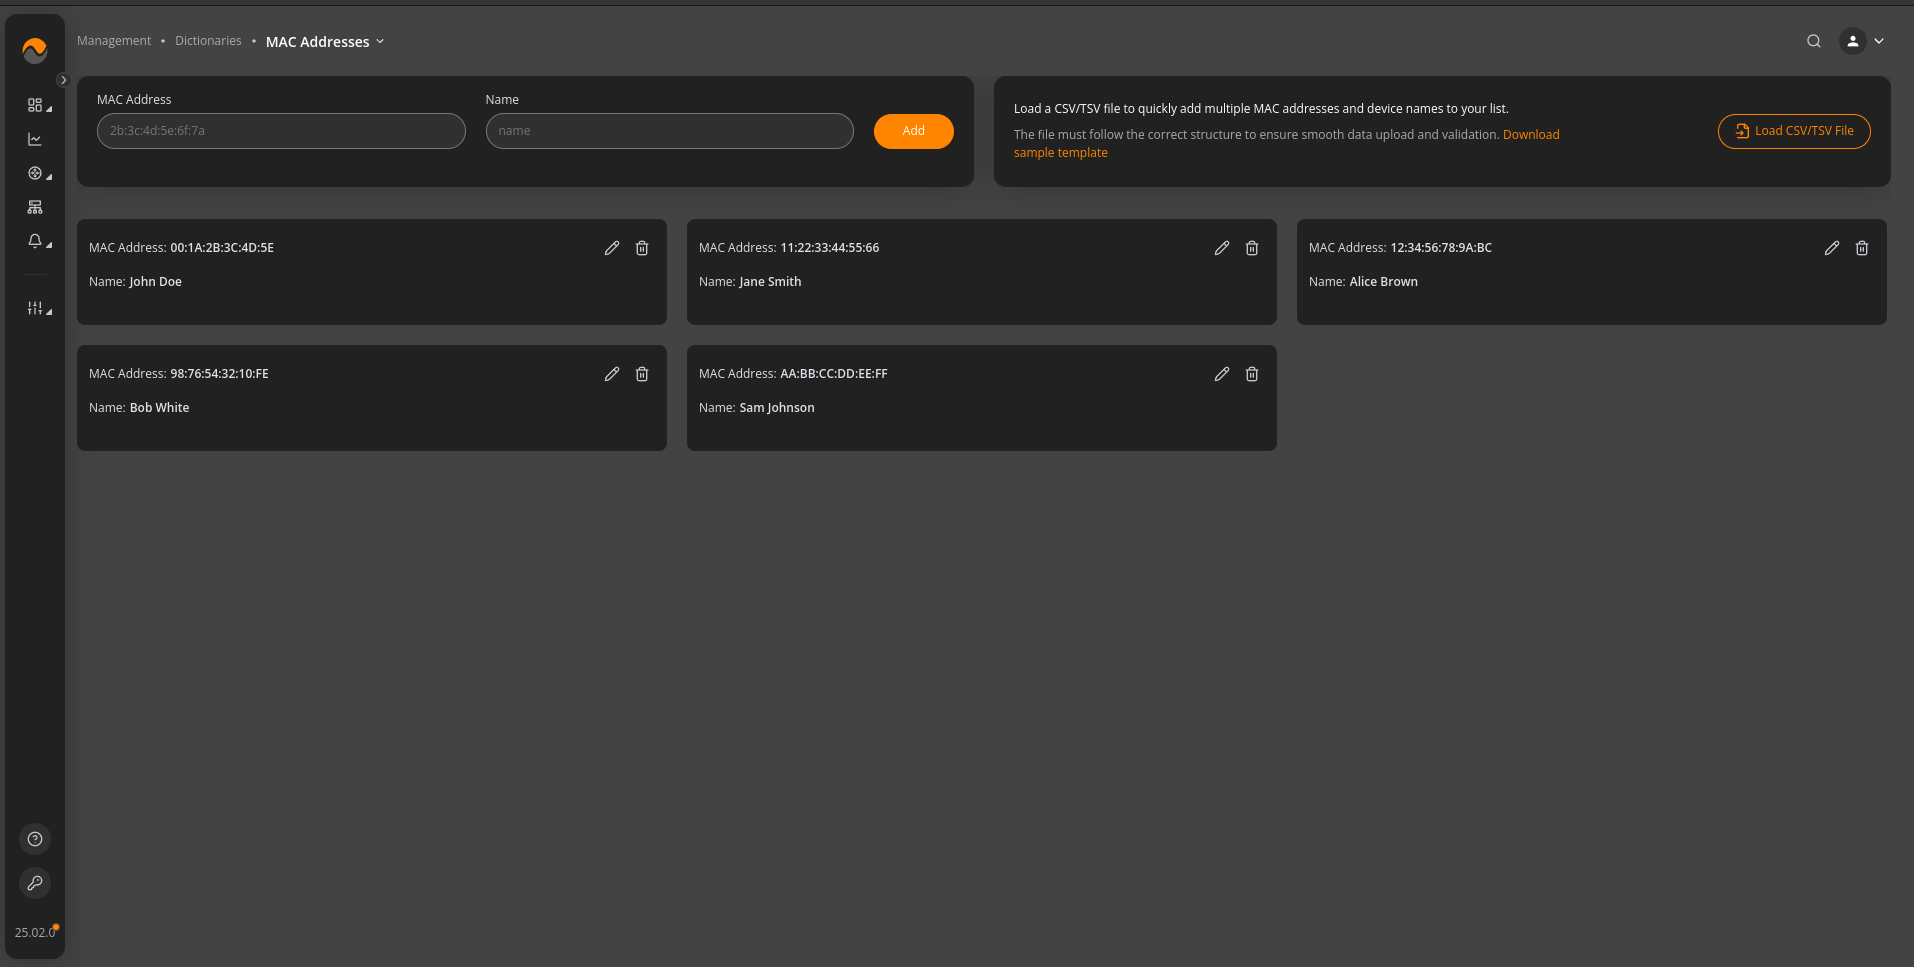The height and width of the screenshot is (967, 1914).
Task: Go to the Dictionaries breadcrumb
Action: pyautogui.click(x=208, y=41)
